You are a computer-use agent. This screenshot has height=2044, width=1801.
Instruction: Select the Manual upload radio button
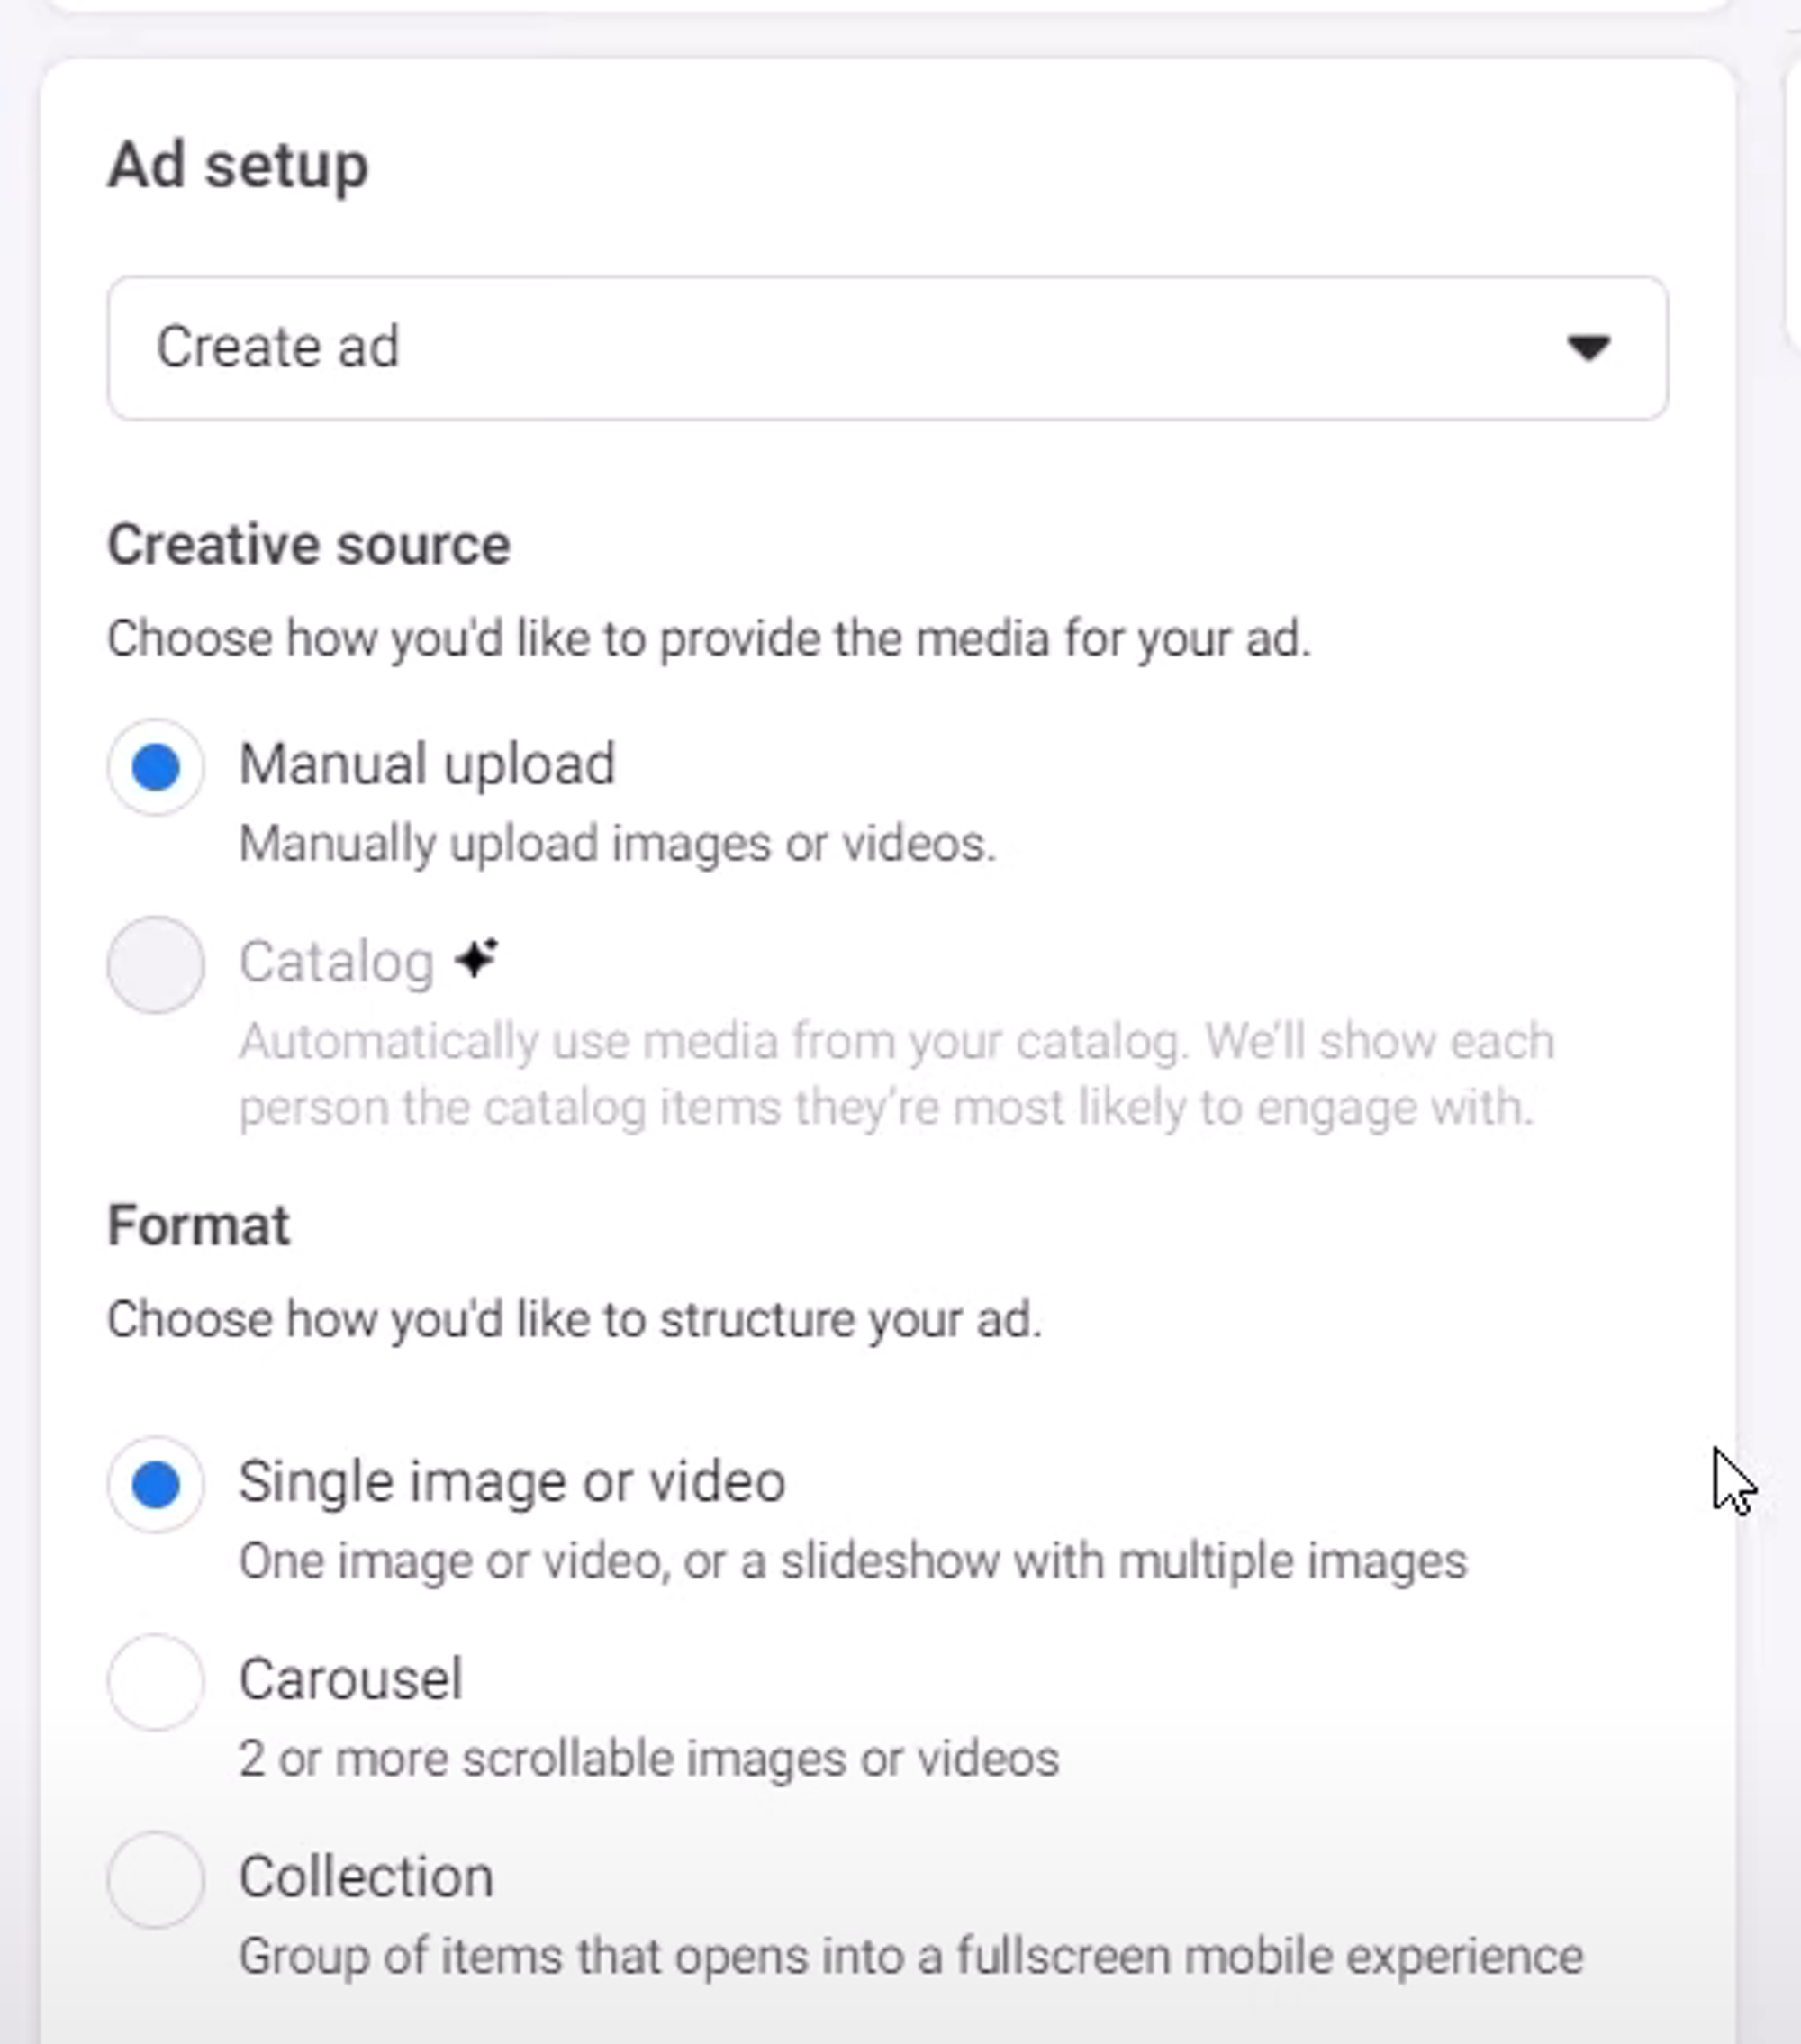156,765
